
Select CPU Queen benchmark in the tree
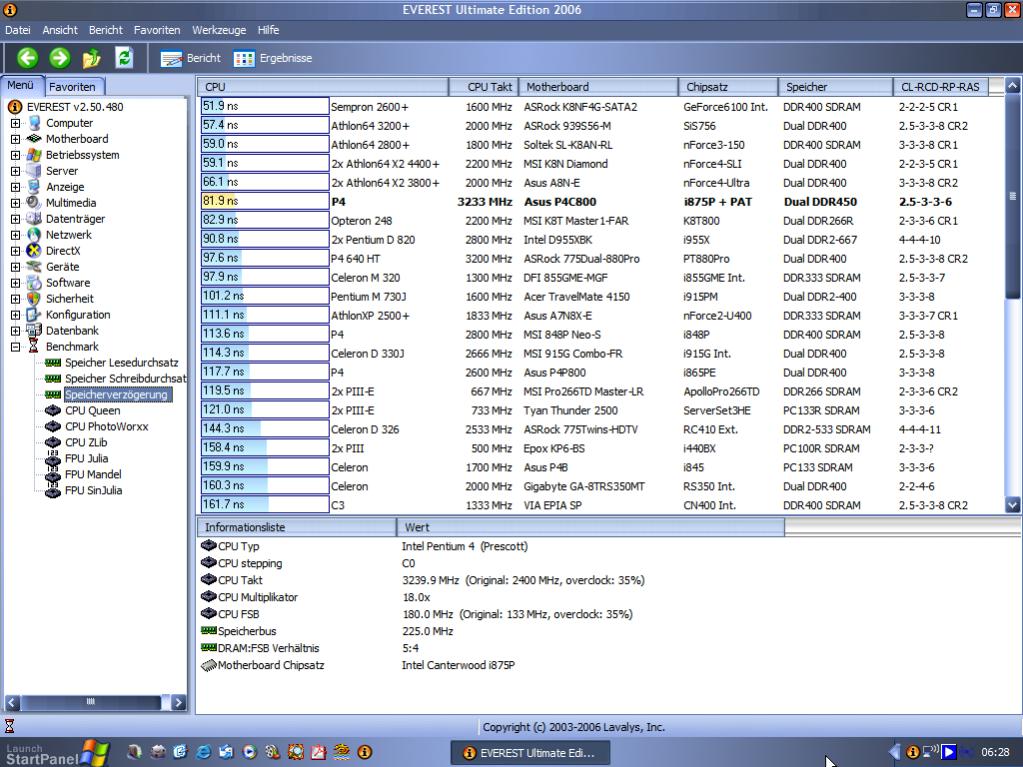tap(92, 410)
